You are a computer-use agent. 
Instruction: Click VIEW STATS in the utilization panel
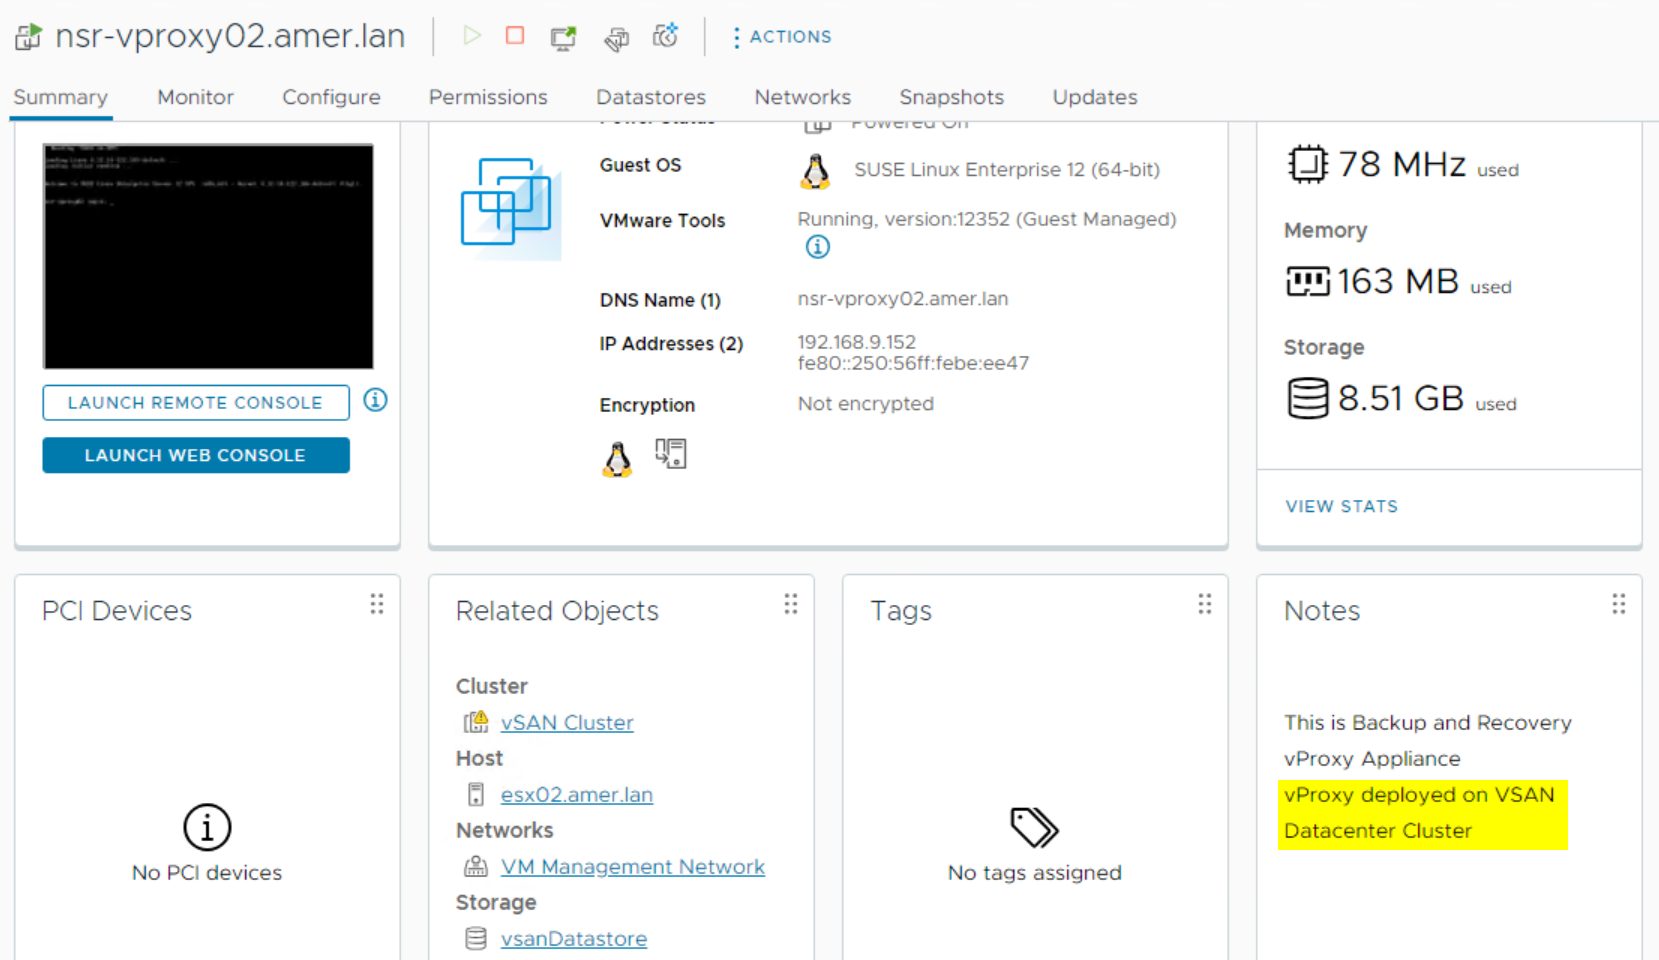pos(1341,506)
